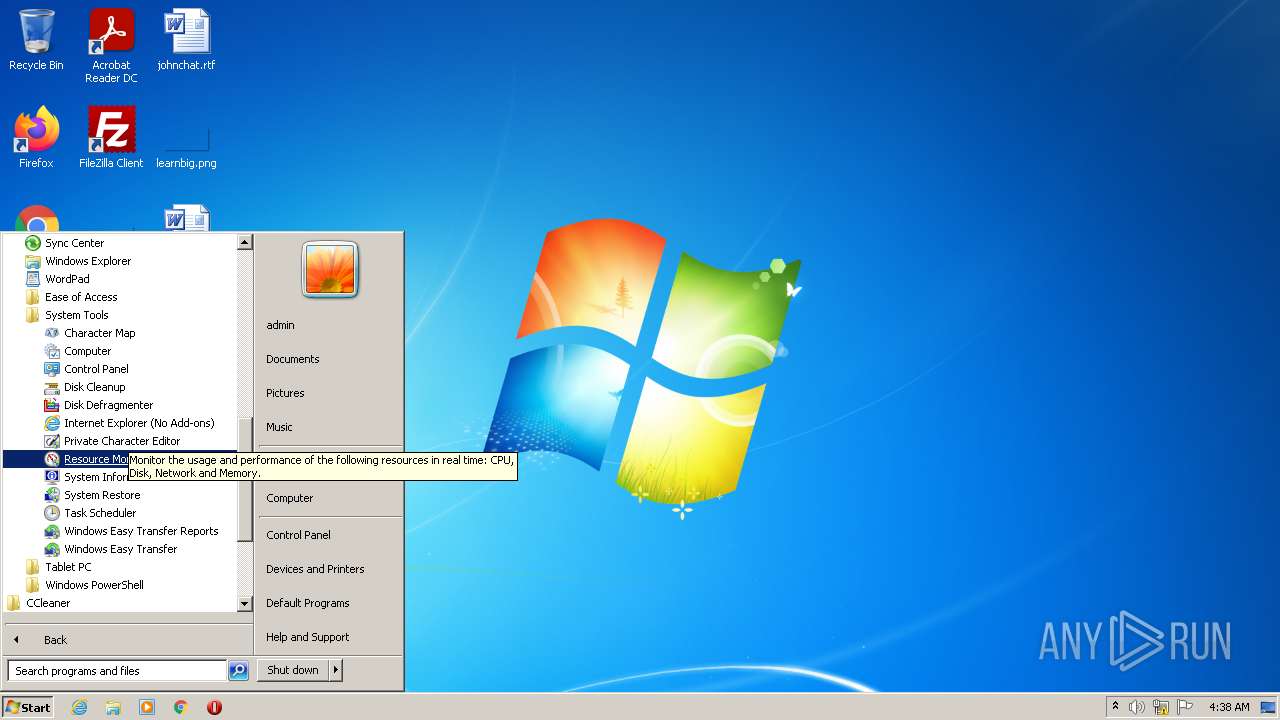Open Control Panel in Start menu right pane
This screenshot has height=720, width=1280.
coord(298,535)
